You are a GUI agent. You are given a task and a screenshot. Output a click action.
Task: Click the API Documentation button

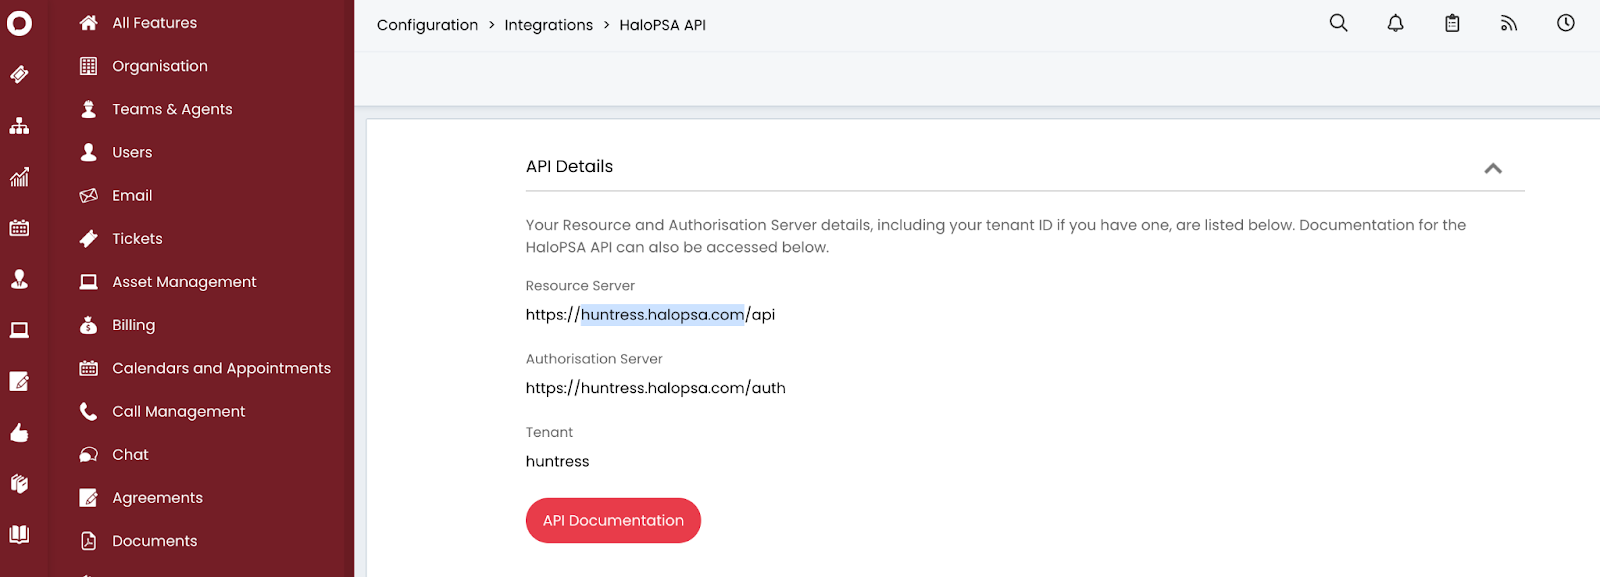point(613,520)
